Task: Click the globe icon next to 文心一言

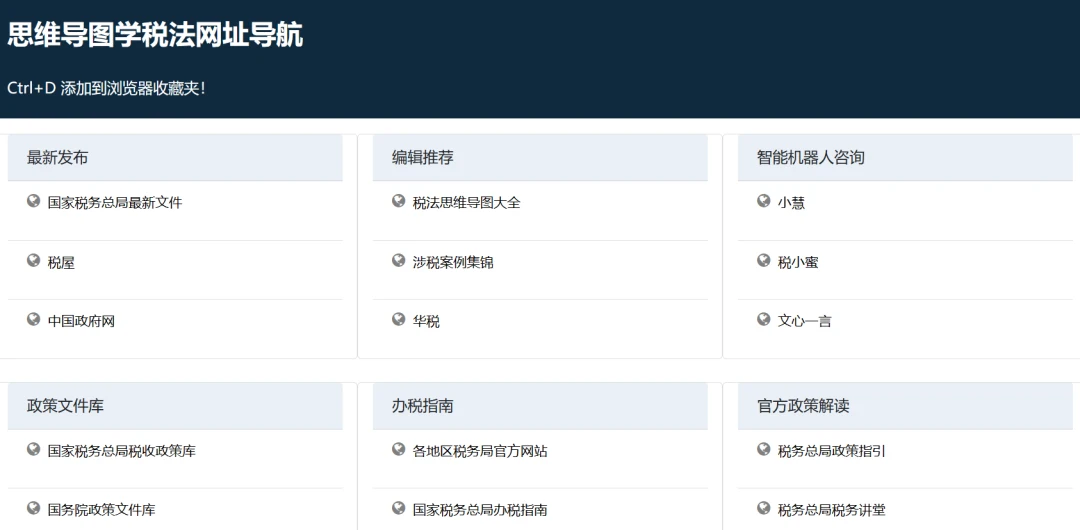Action: [x=763, y=319]
